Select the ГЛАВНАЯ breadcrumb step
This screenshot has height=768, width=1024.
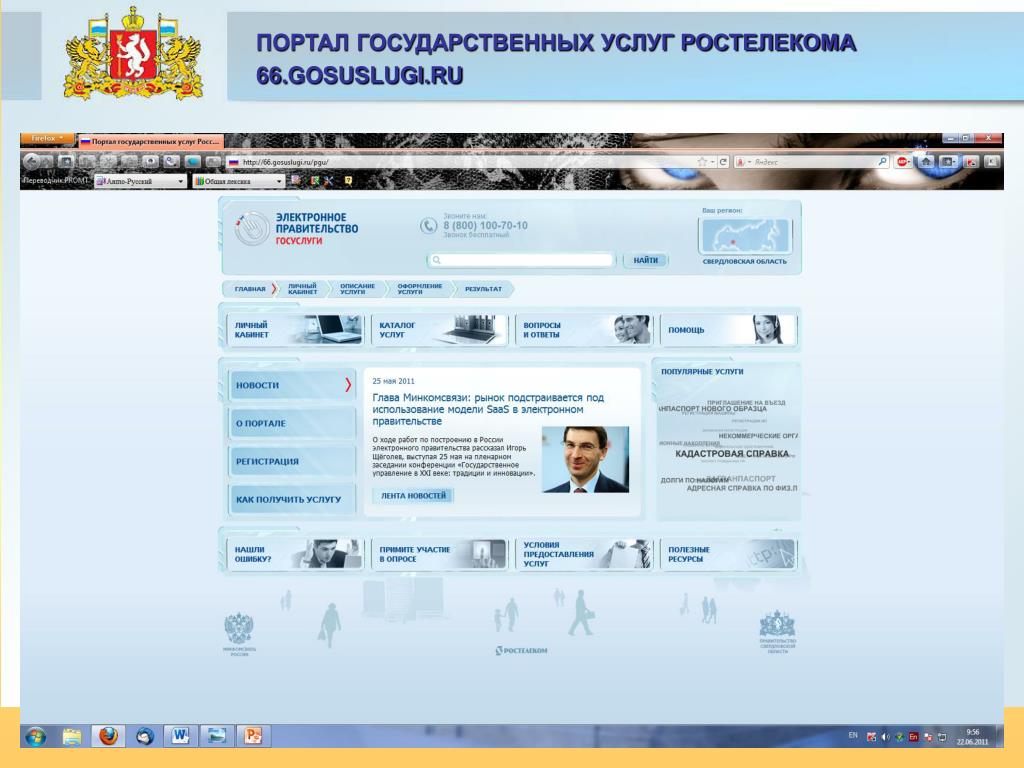(x=250, y=289)
